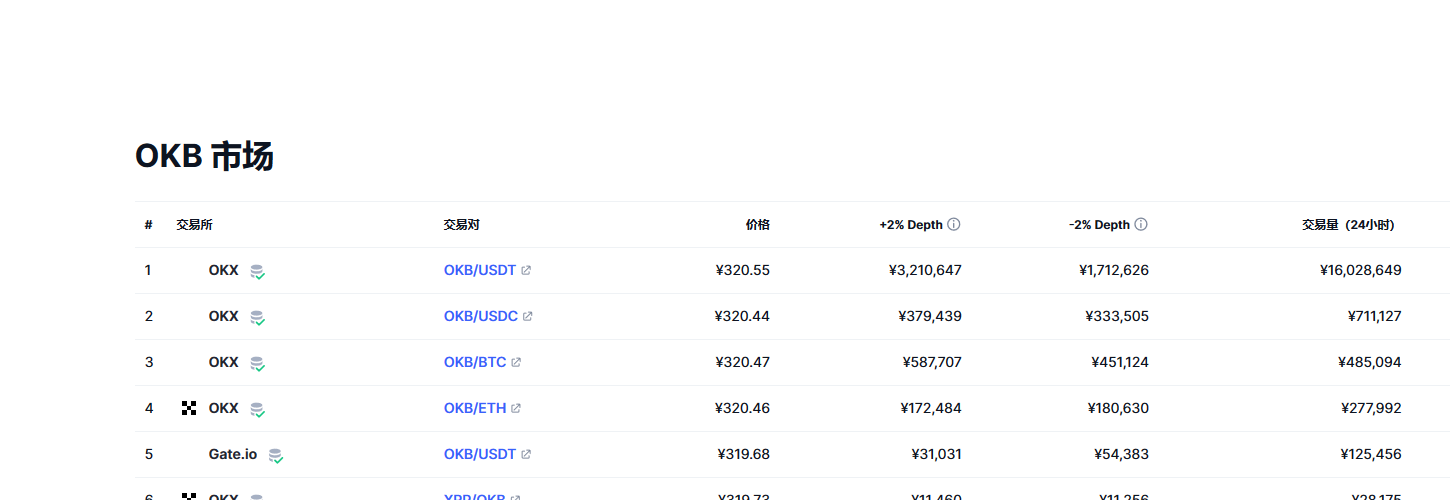
Task: Click the depth value ¥180,630
Action: [x=1118, y=408]
